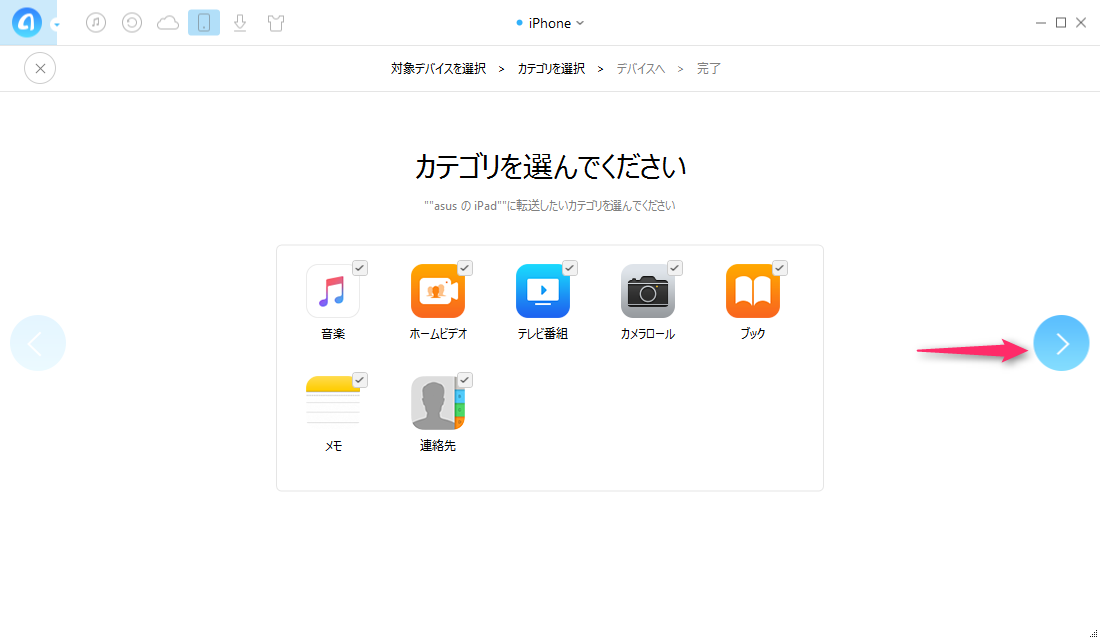Uncheck the ホームビデオ checkbox
1100x640 pixels.
point(464,268)
